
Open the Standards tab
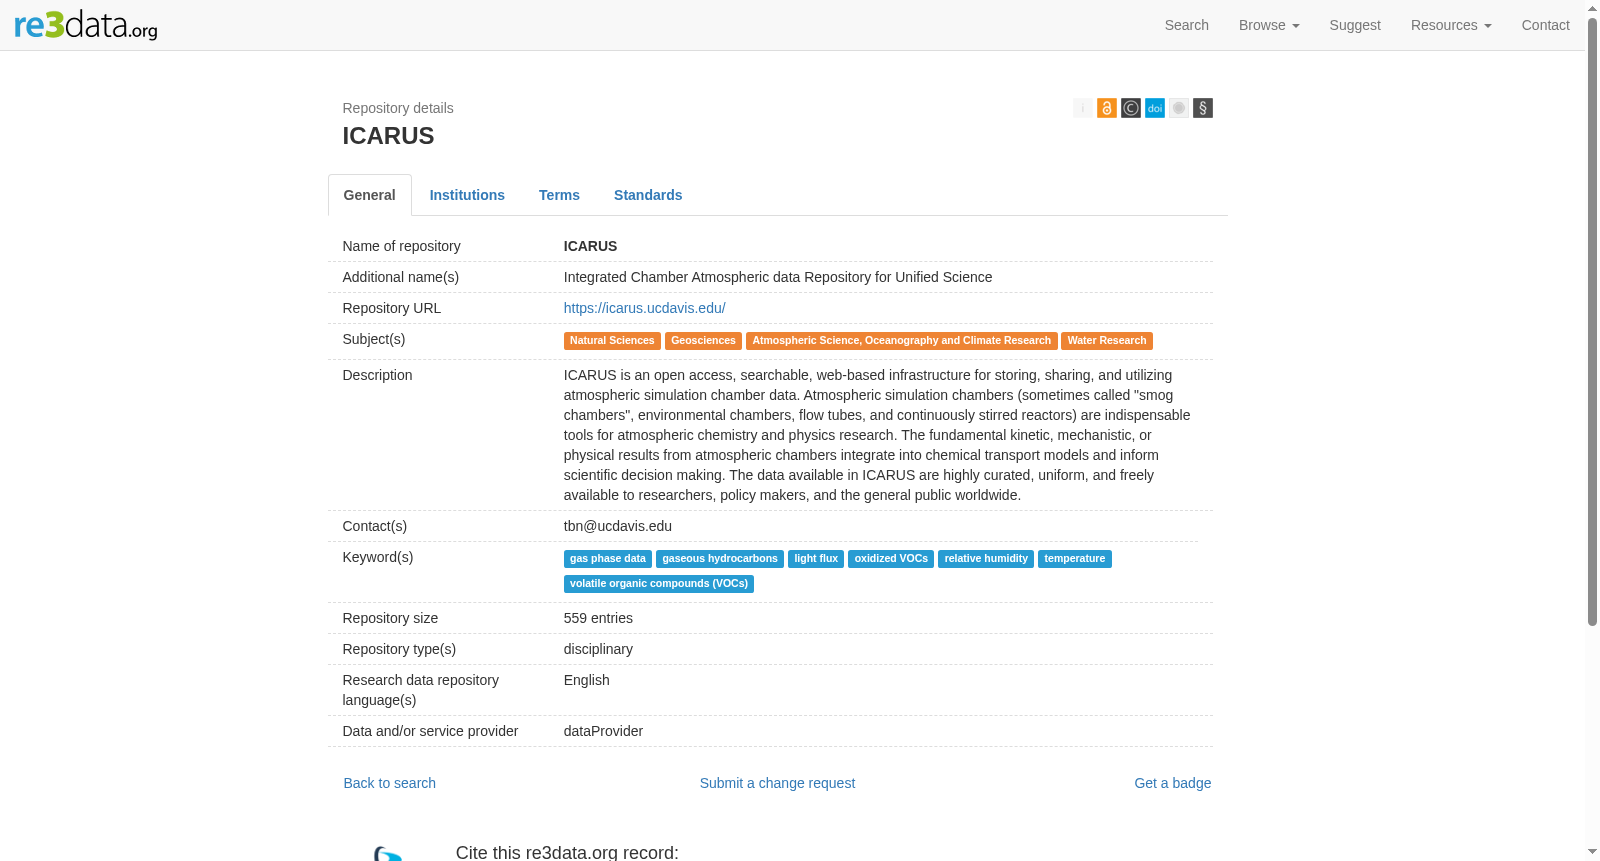pyautogui.click(x=648, y=195)
